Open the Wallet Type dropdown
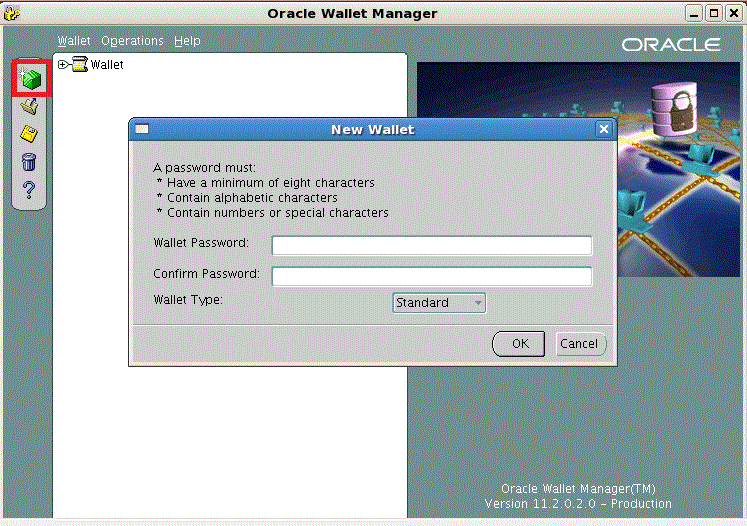Image resolution: width=747 pixels, height=526 pixels. pyautogui.click(x=439, y=303)
